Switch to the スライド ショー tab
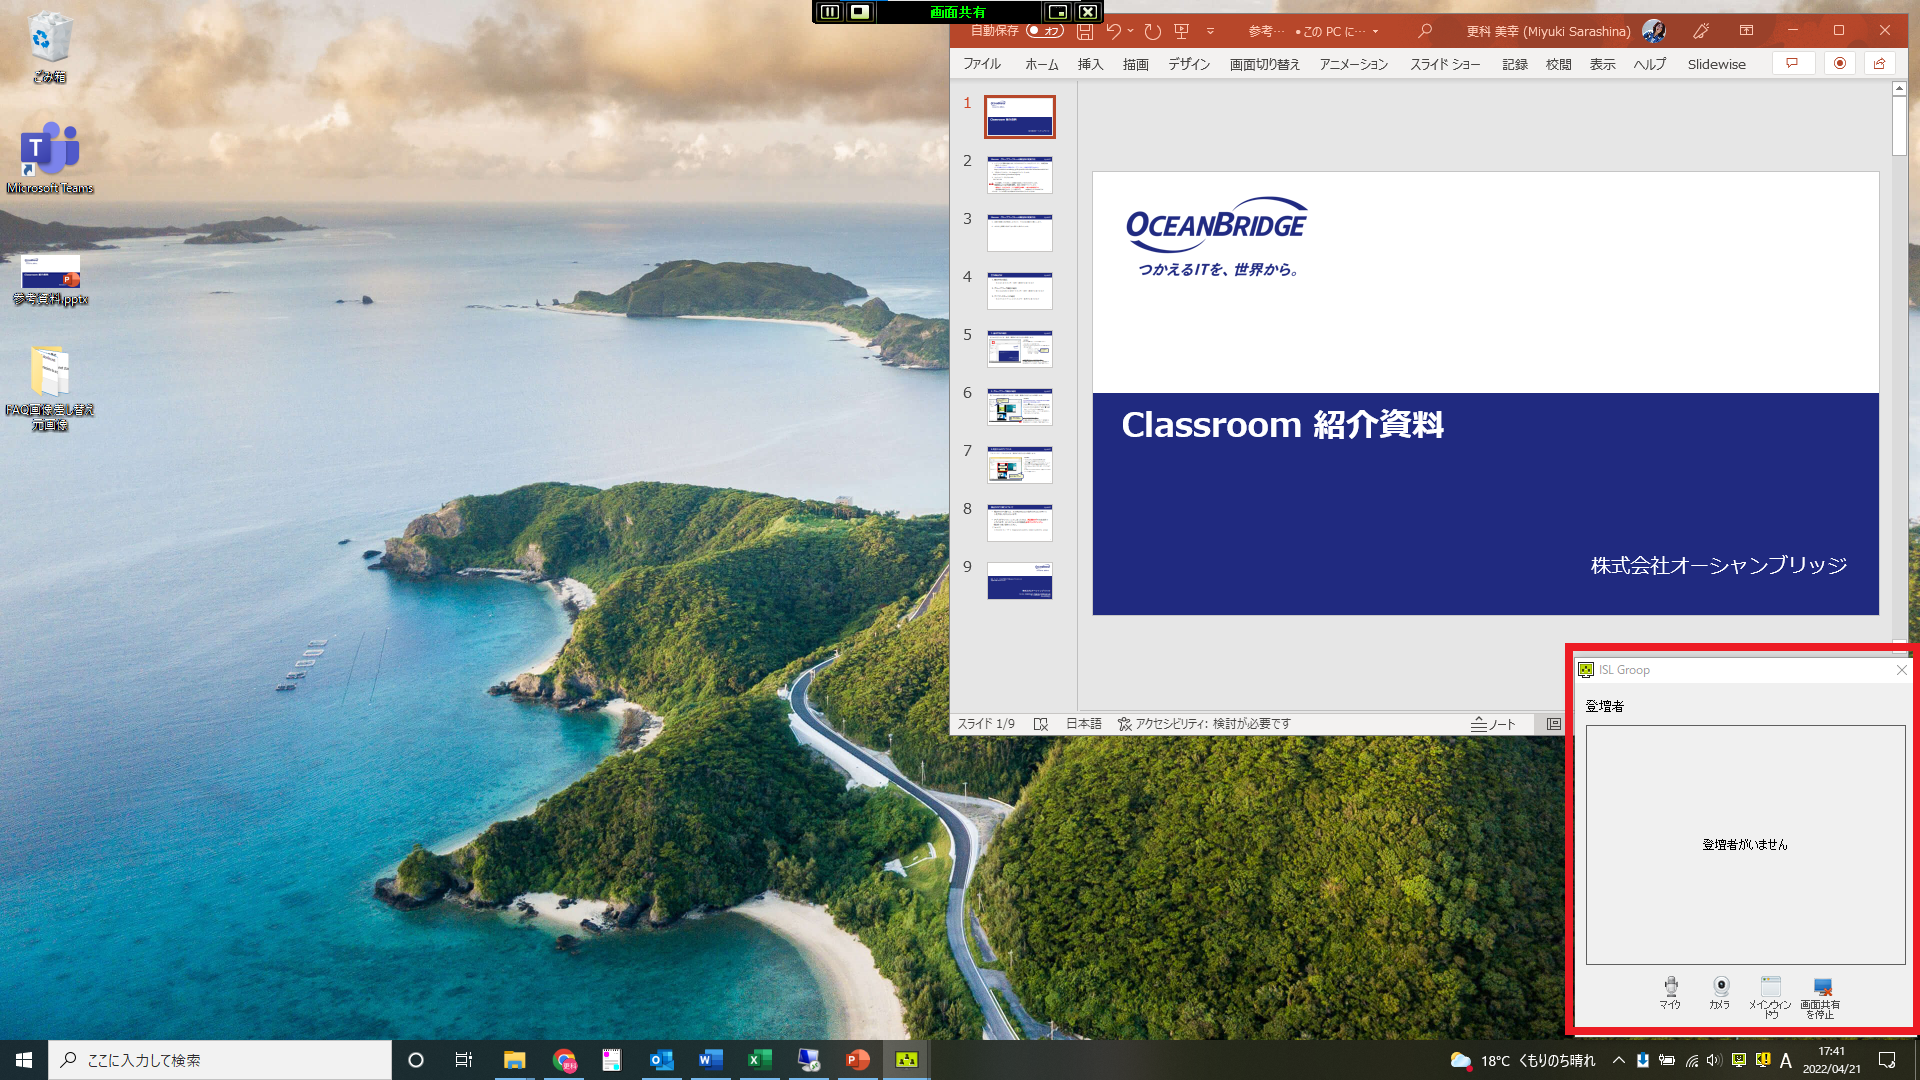The image size is (1920, 1080). tap(1444, 64)
